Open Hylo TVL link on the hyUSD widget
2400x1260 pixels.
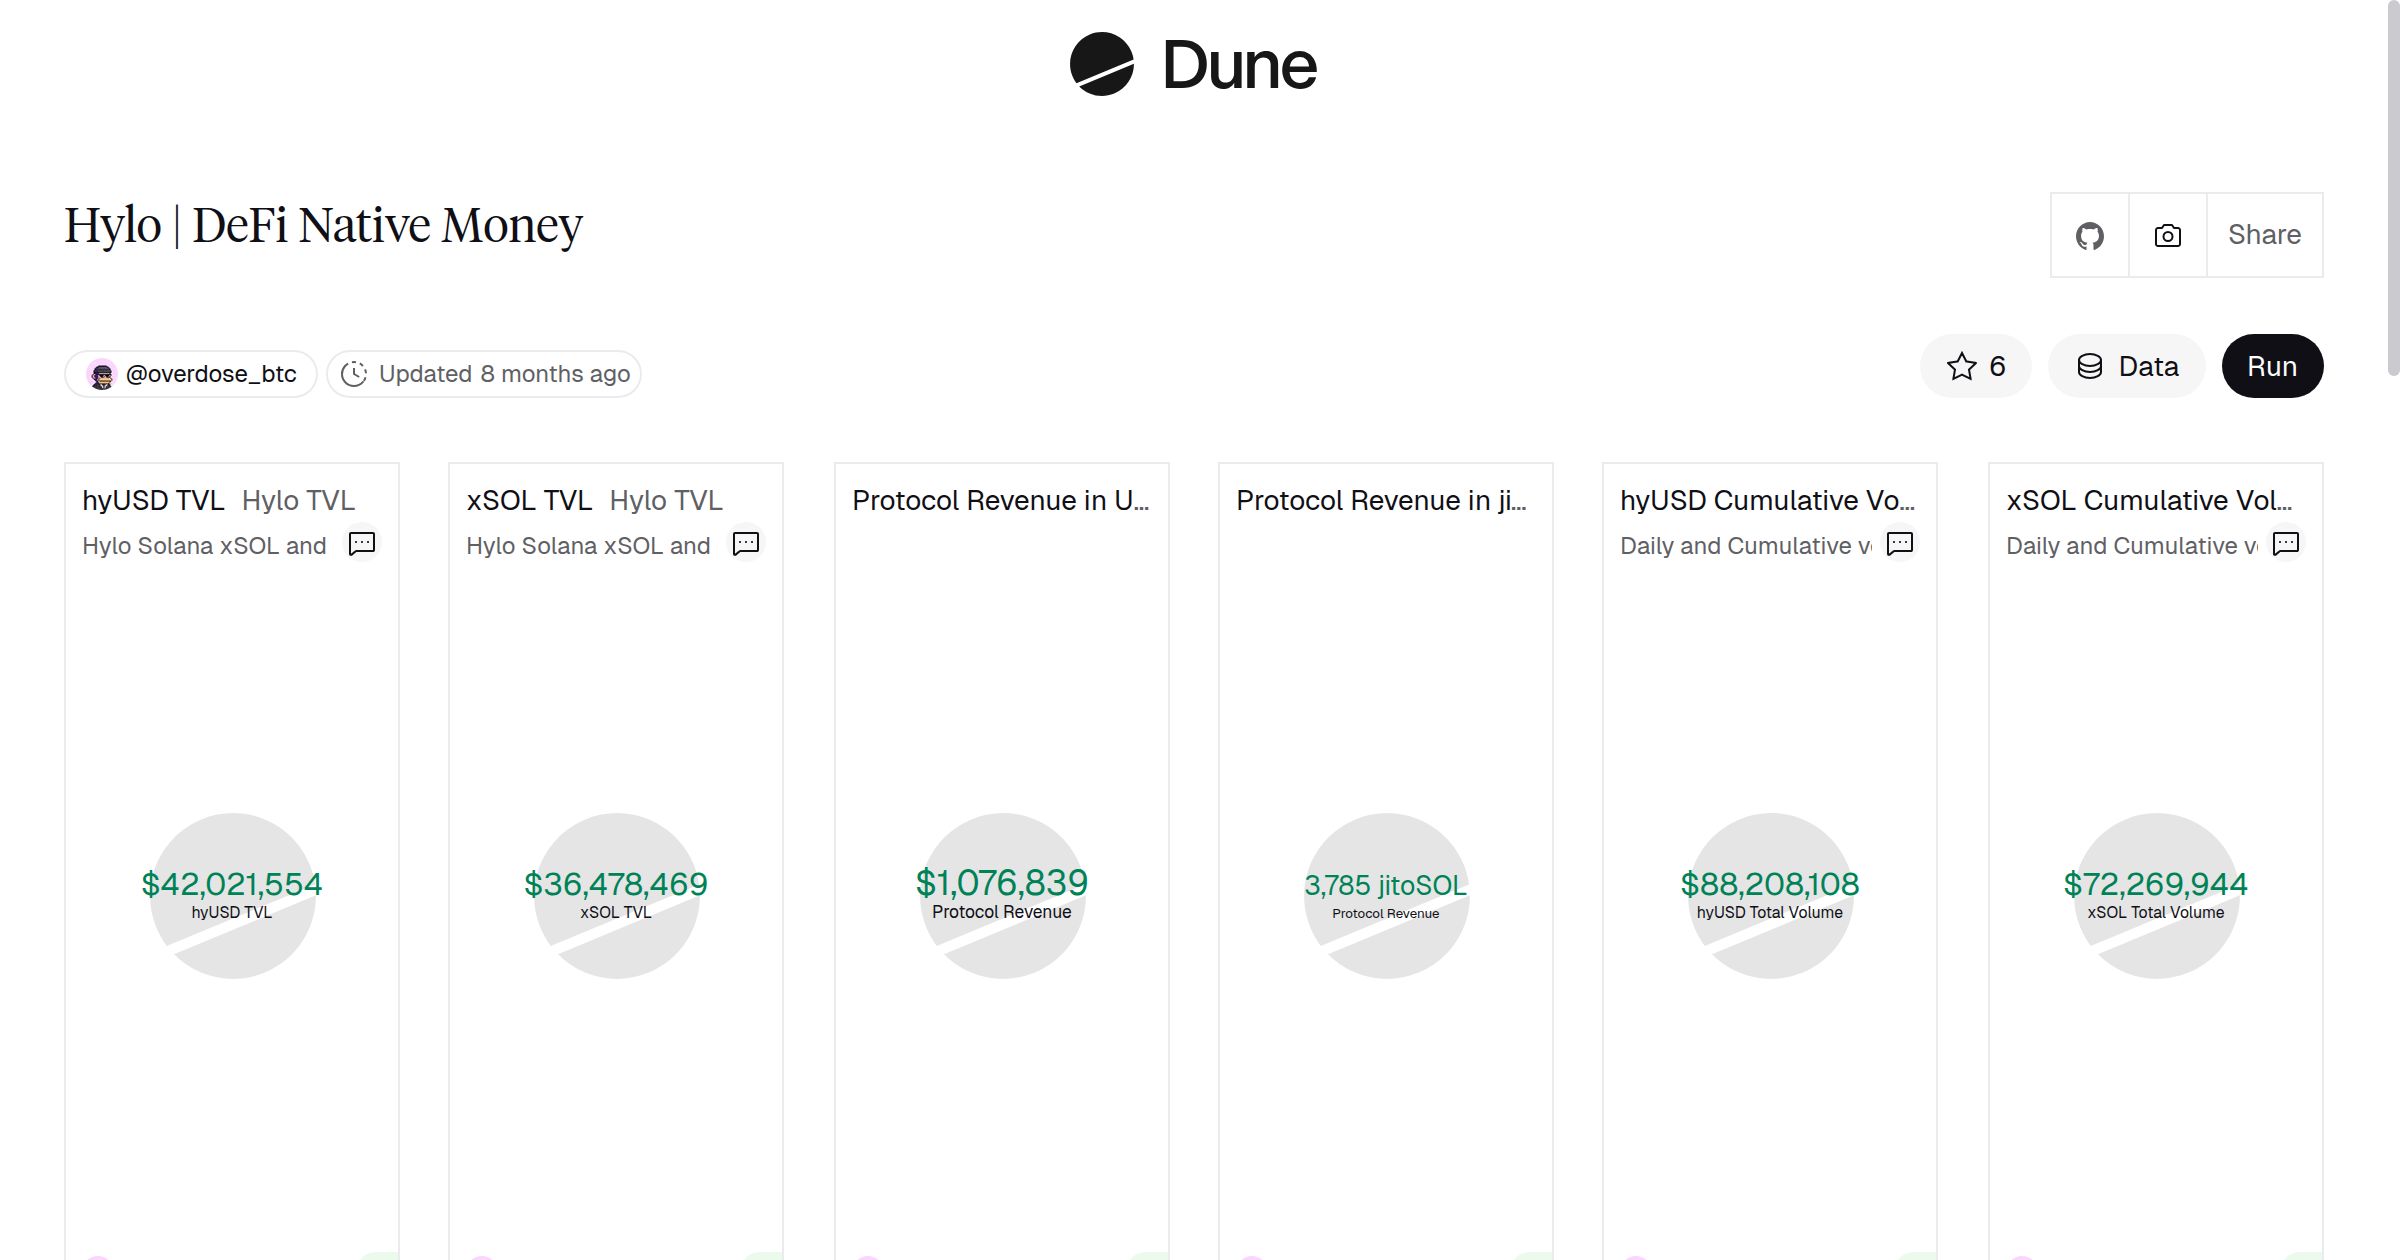298,500
